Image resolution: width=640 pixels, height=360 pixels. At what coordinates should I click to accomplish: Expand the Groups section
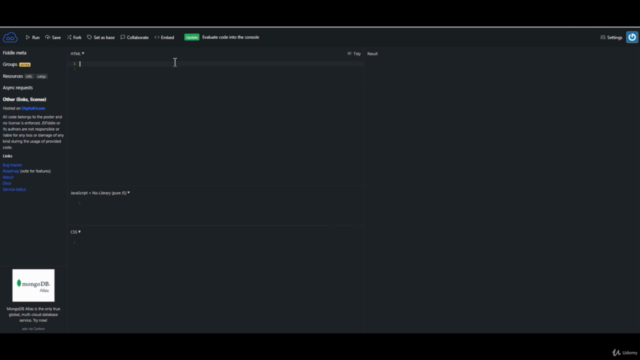pyautogui.click(x=10, y=64)
